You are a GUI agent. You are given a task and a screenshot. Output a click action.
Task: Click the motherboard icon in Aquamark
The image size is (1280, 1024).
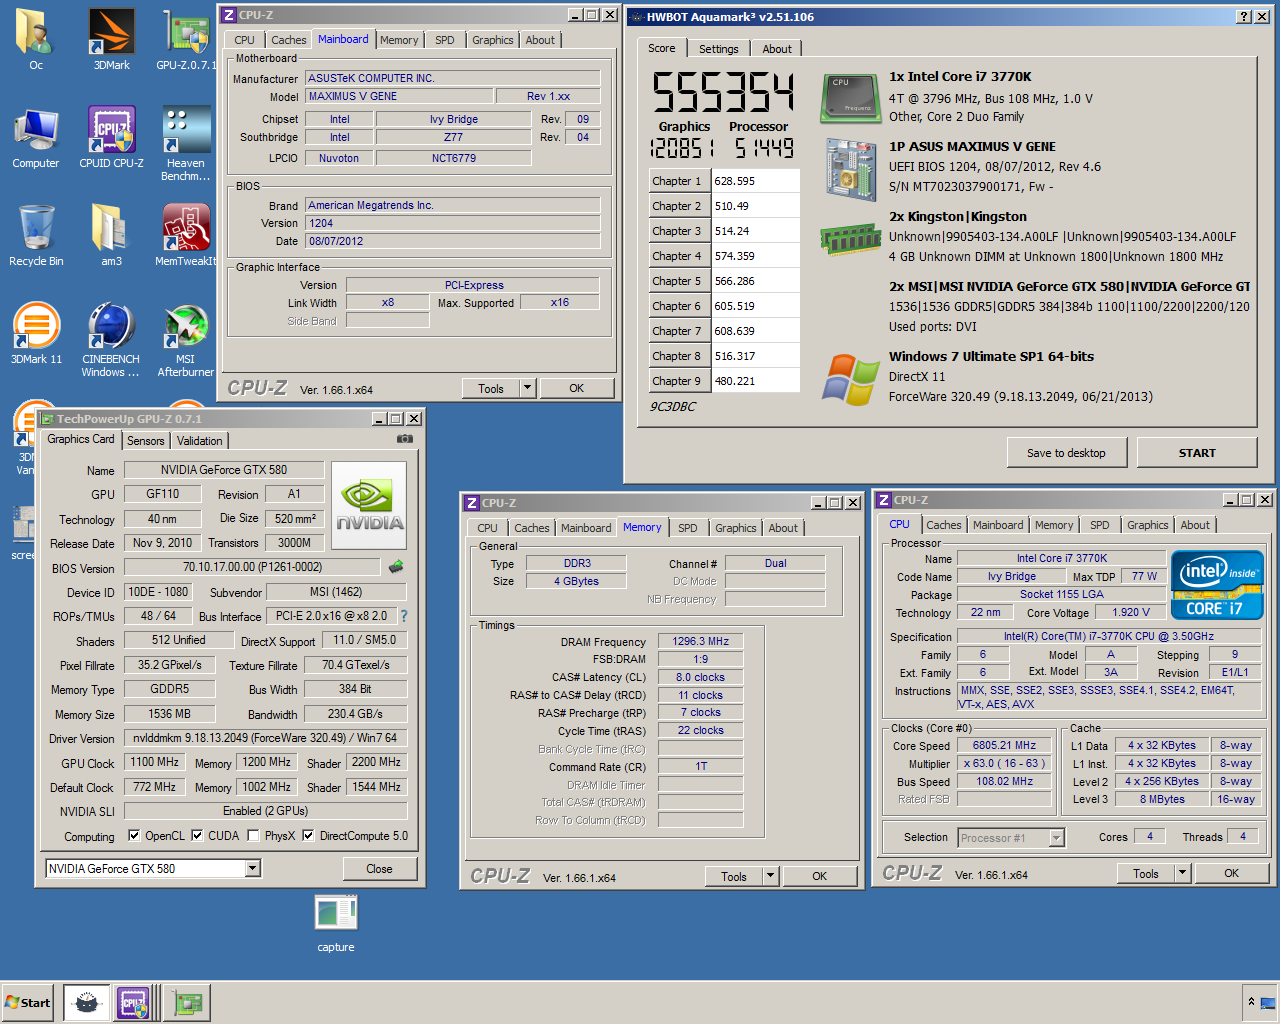[851, 169]
